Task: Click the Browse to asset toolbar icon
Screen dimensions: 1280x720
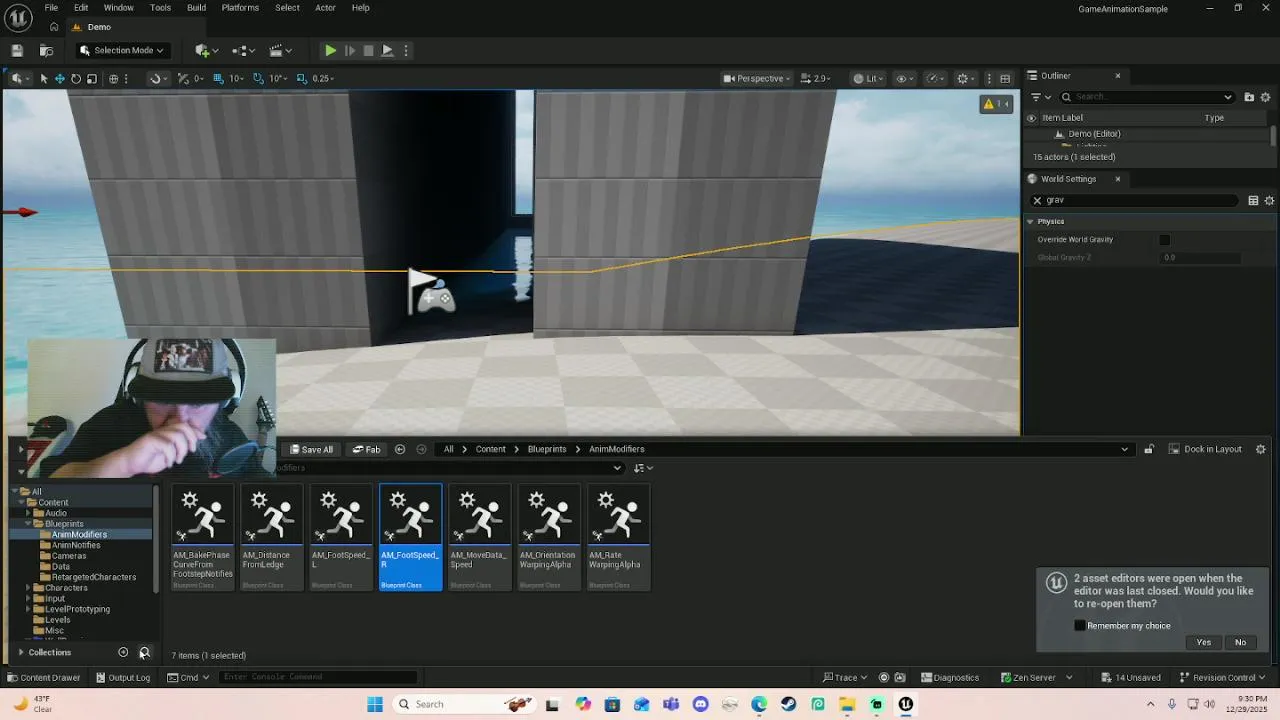Action: click(x=46, y=50)
